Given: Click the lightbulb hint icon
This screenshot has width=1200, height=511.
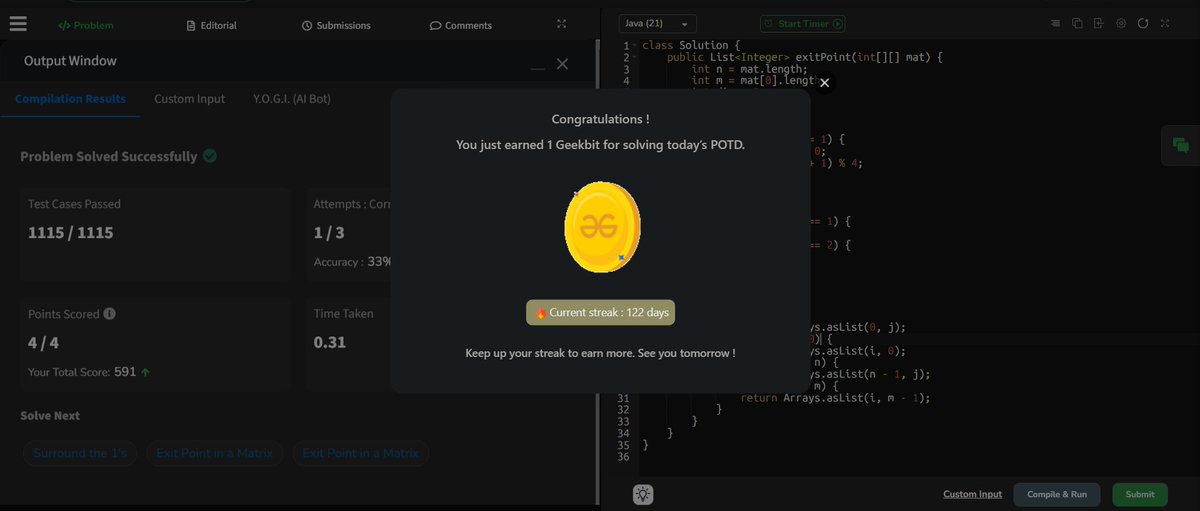Looking at the screenshot, I should coord(643,494).
